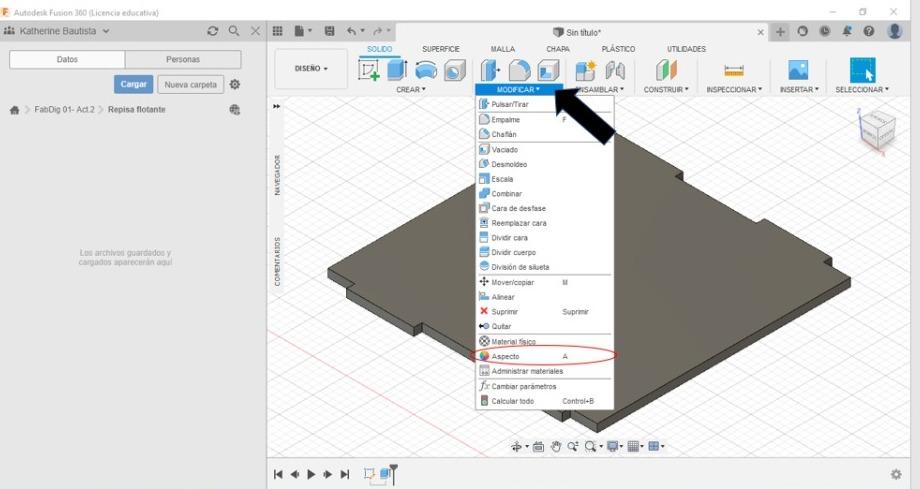
Task: Switch to the Personas tab
Action: pyautogui.click(x=182, y=59)
